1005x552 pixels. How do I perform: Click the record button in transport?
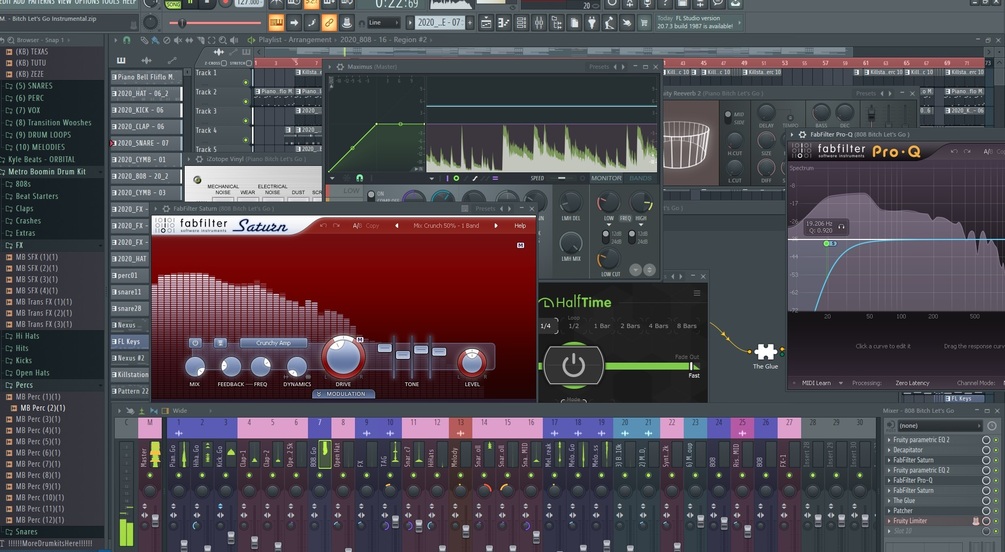point(224,3)
